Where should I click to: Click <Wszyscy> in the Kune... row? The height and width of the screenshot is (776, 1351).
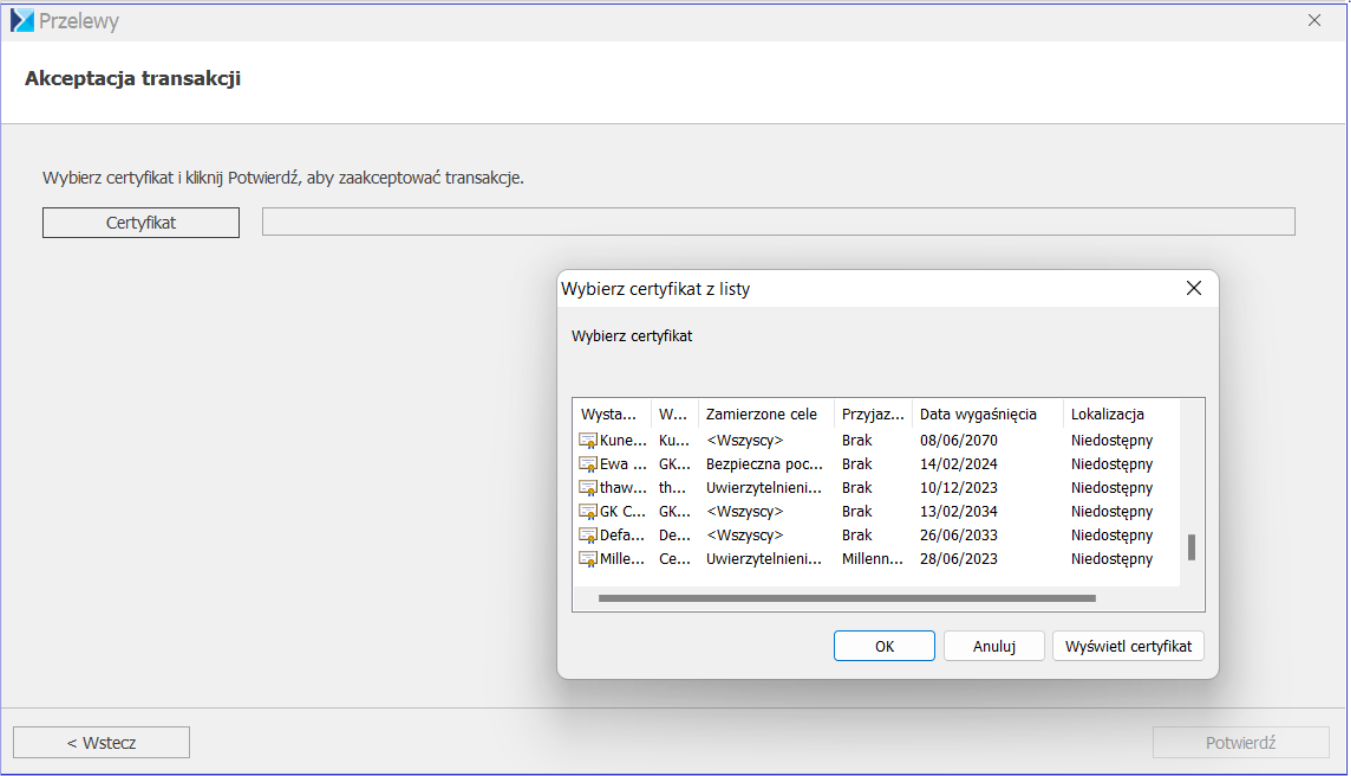point(744,441)
